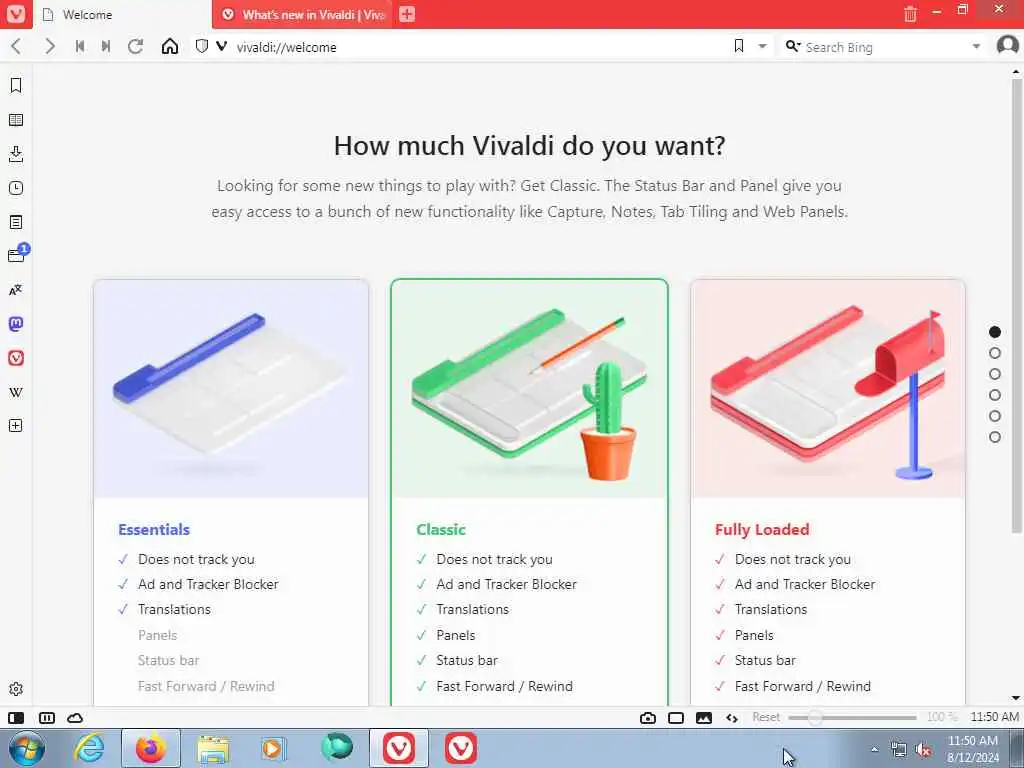The height and width of the screenshot is (768, 1024).
Task: Select the last page indicator dot
Action: 995,437
